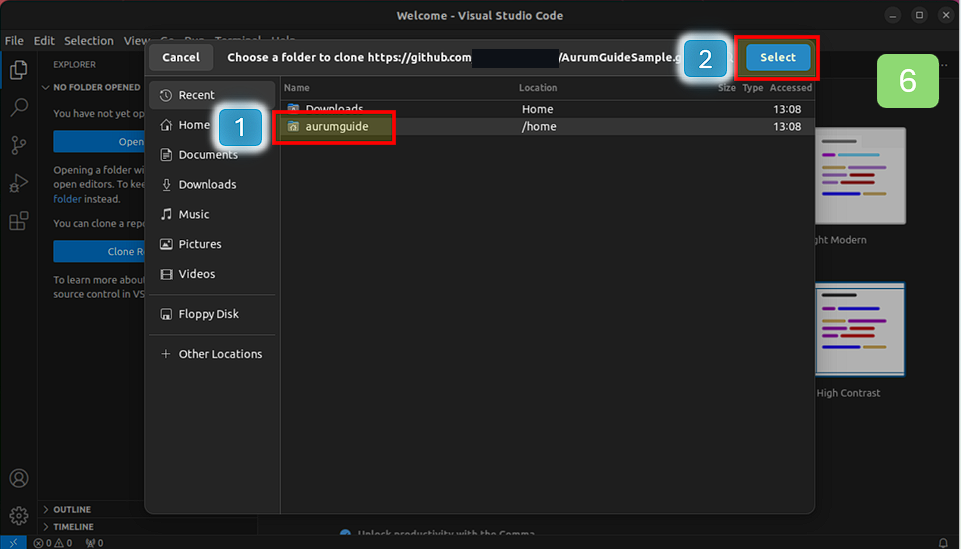Open Source Control view in activity bar
Screen dimensions: 961x549
[18, 145]
